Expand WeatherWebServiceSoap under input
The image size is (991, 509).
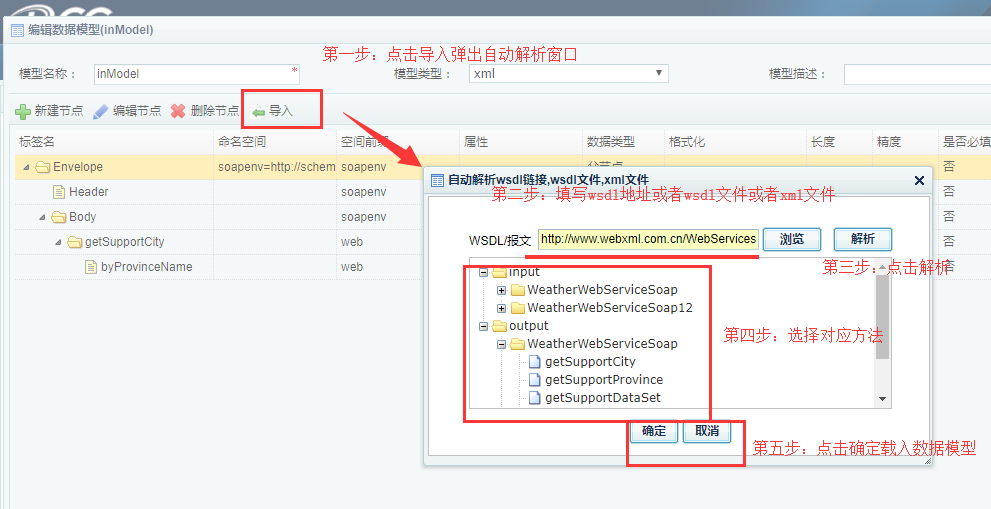(x=501, y=290)
